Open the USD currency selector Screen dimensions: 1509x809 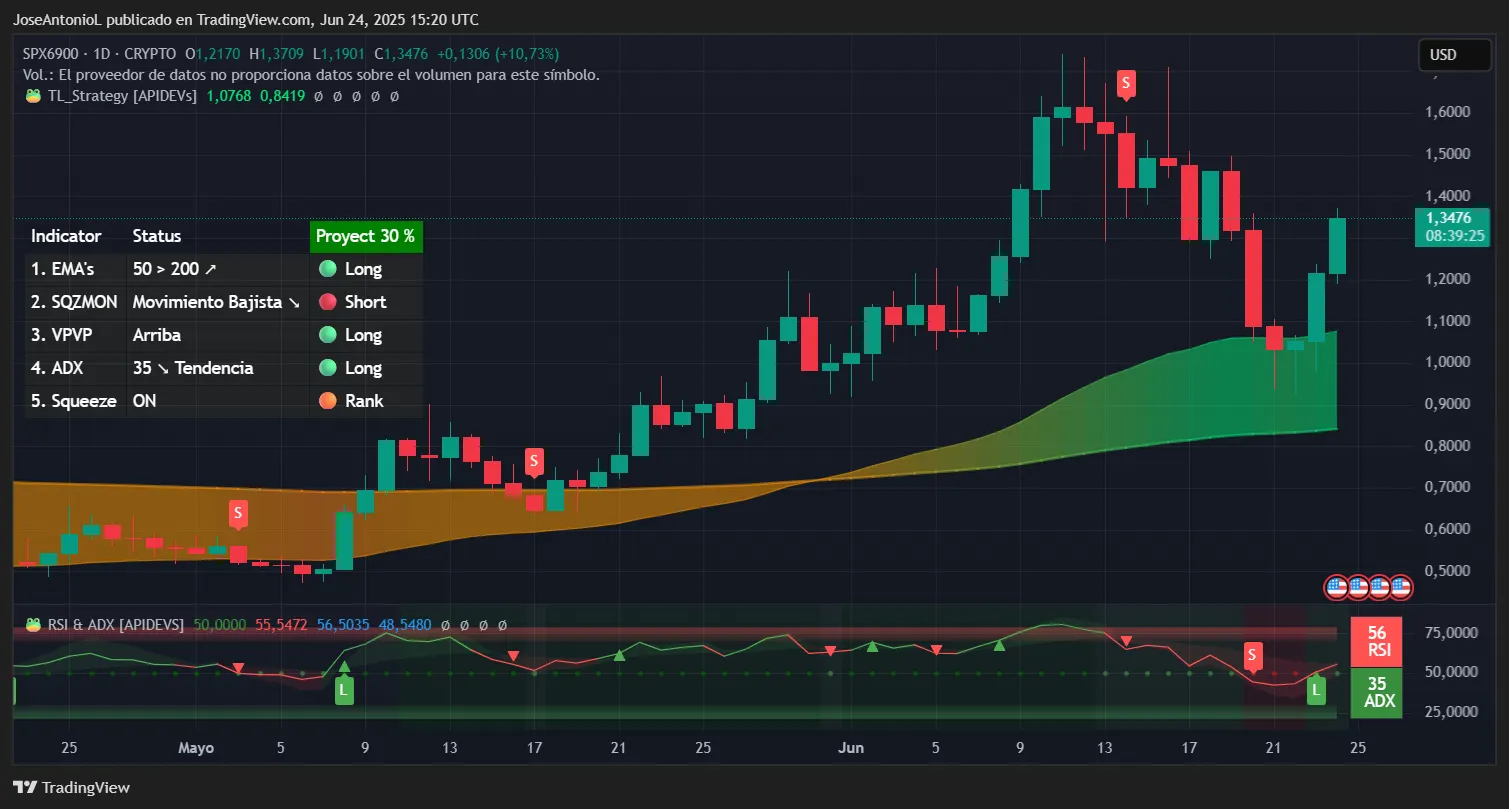click(1454, 55)
